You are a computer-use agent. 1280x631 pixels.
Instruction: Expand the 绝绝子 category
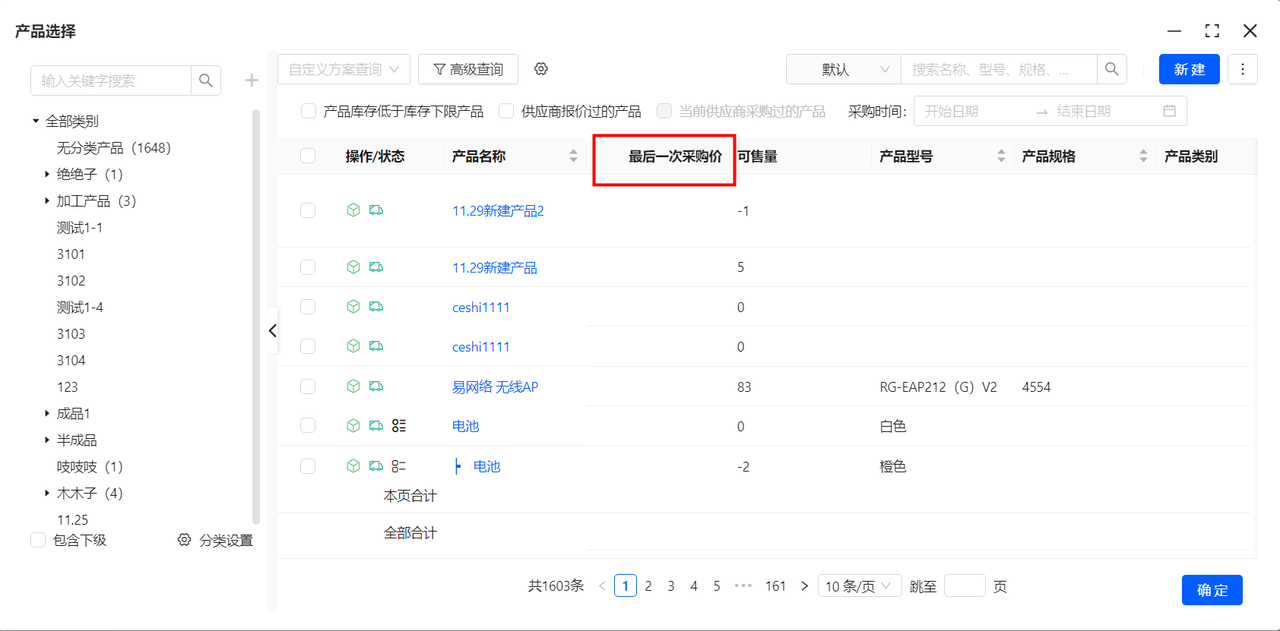point(47,174)
